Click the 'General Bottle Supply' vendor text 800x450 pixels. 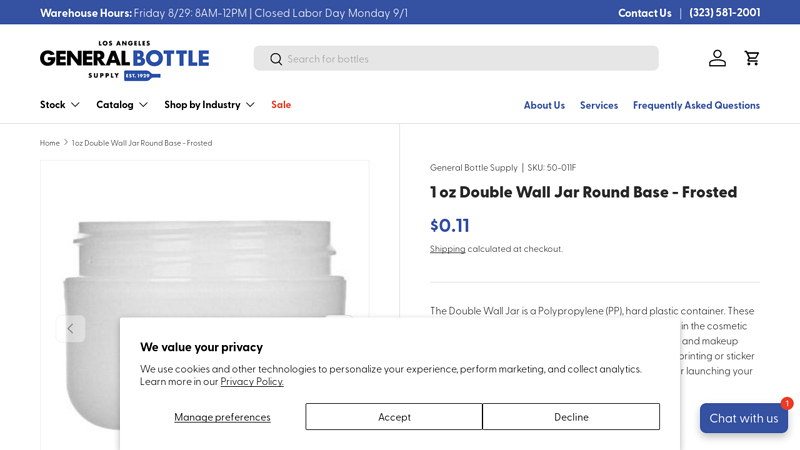tap(473, 167)
